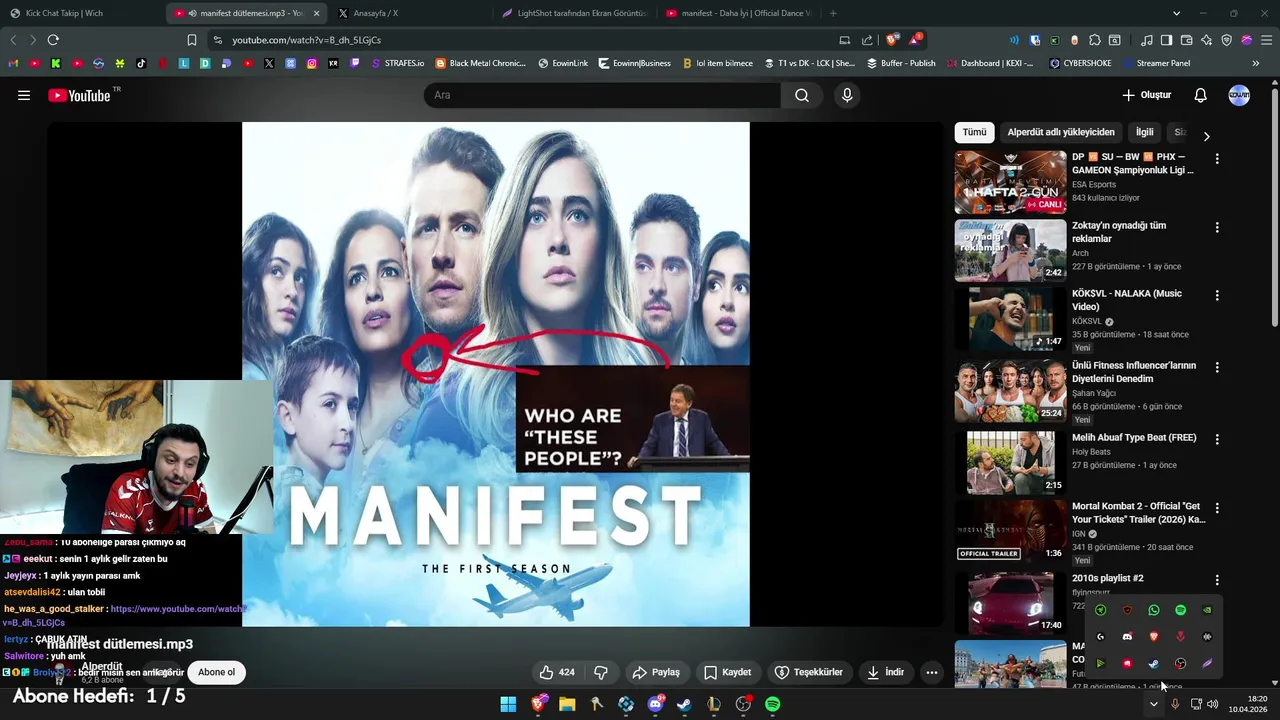The height and width of the screenshot is (720, 1280).
Task: Open options for 2010s playlist #2
Action: (x=1217, y=580)
